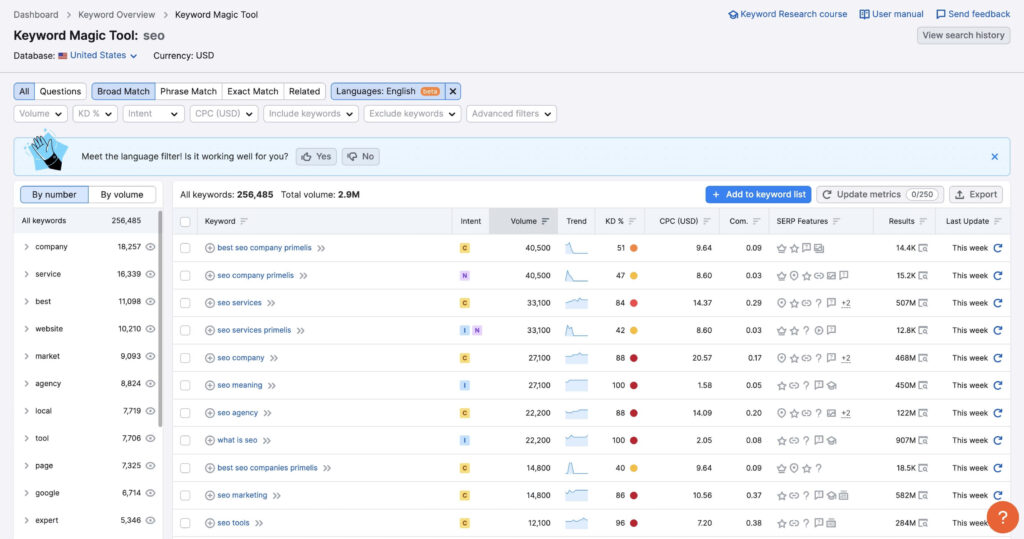Sort by CPC (USD) column icon

[x=707, y=221]
